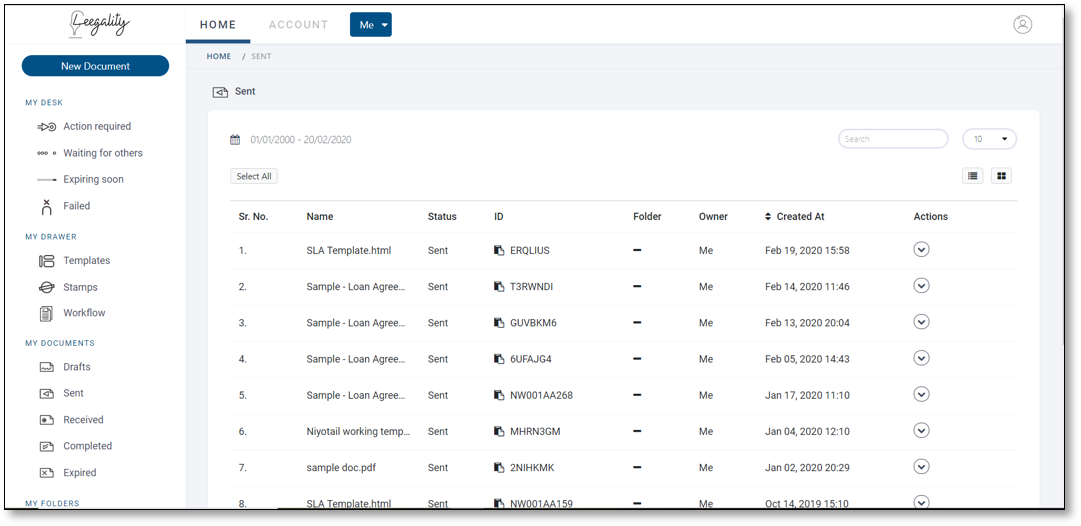This screenshot has height=526, width=1081.
Task: Copy document ID MHRN3GM
Action: [x=499, y=432]
